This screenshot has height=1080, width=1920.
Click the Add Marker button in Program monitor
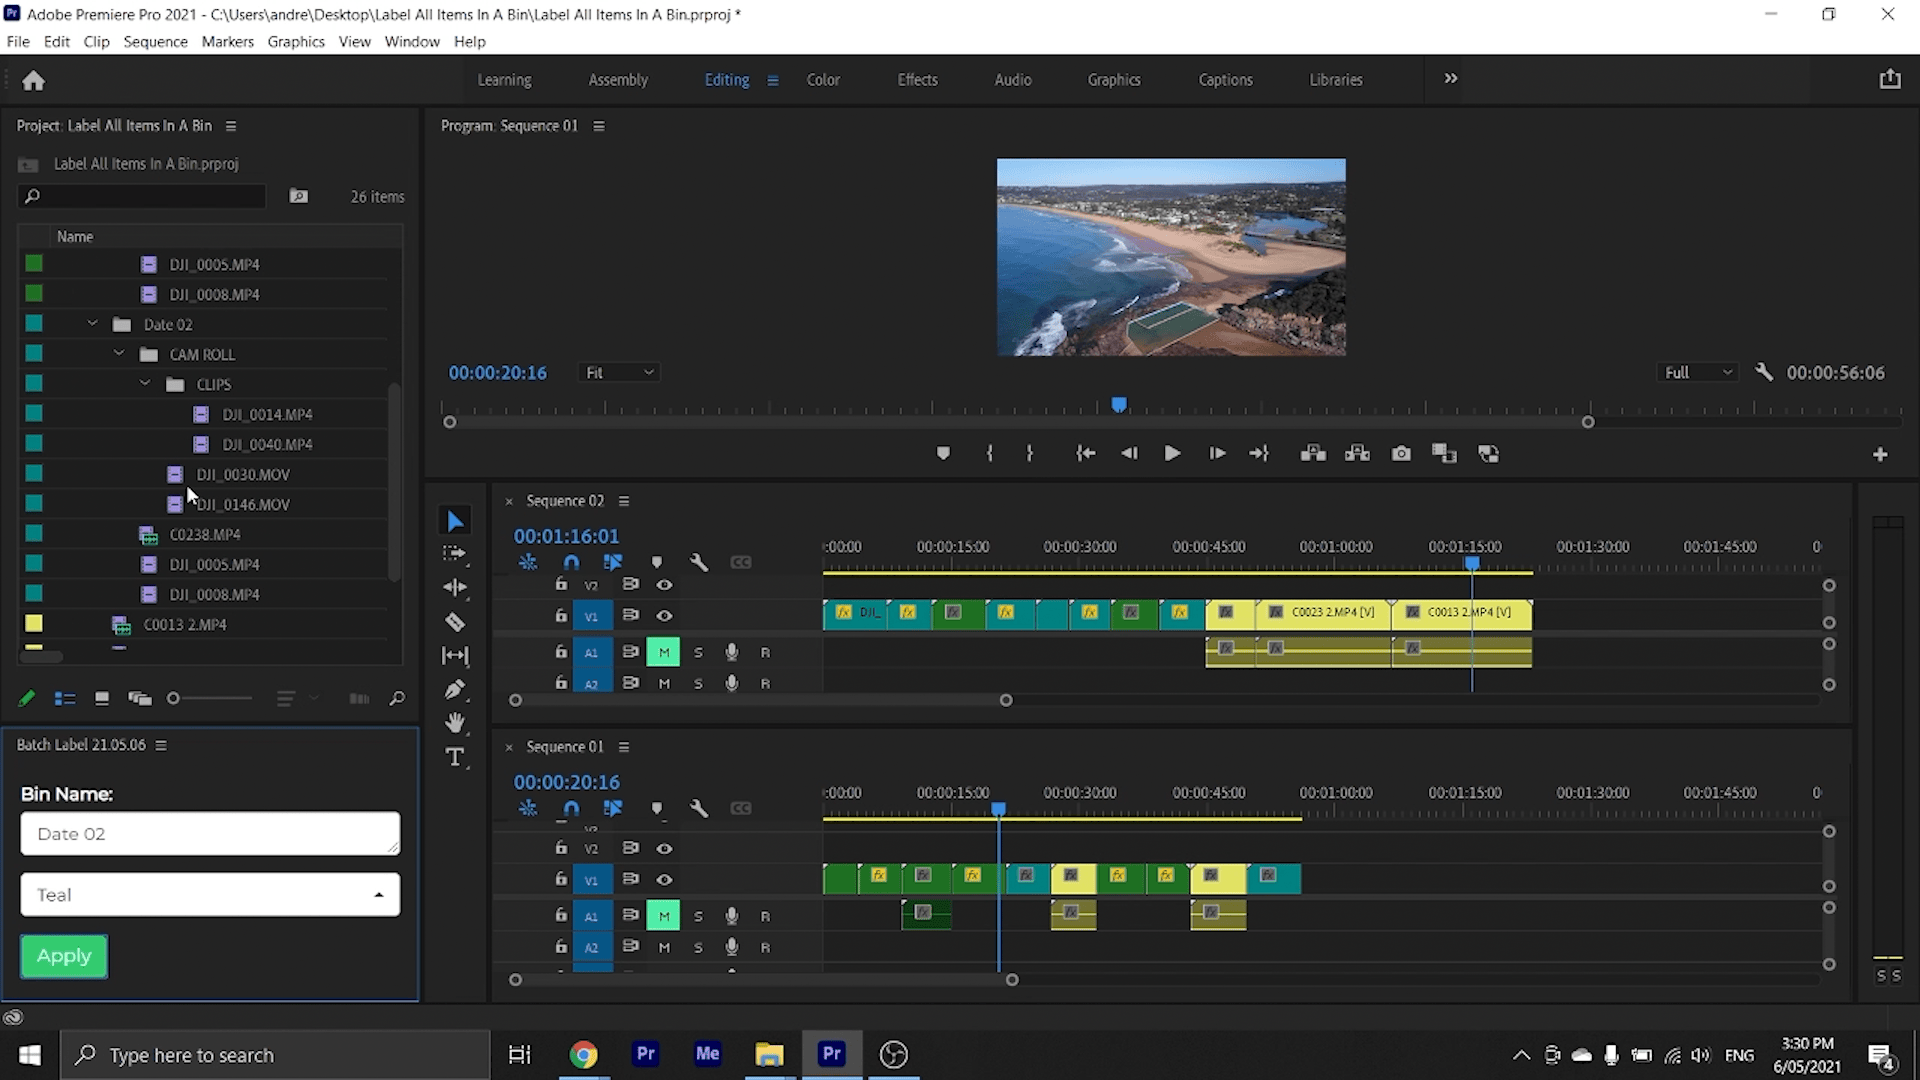[x=942, y=454]
